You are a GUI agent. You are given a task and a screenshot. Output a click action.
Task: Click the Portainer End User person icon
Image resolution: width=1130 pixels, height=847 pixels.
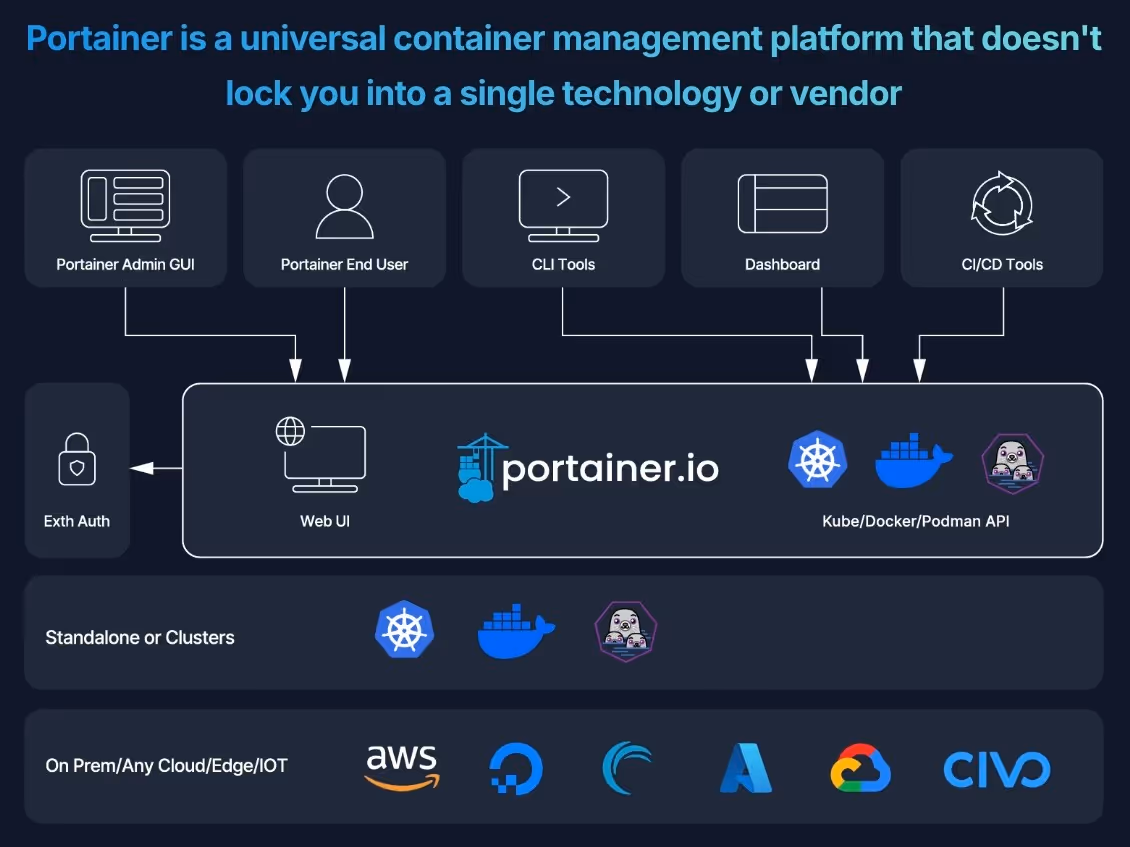[x=344, y=206]
